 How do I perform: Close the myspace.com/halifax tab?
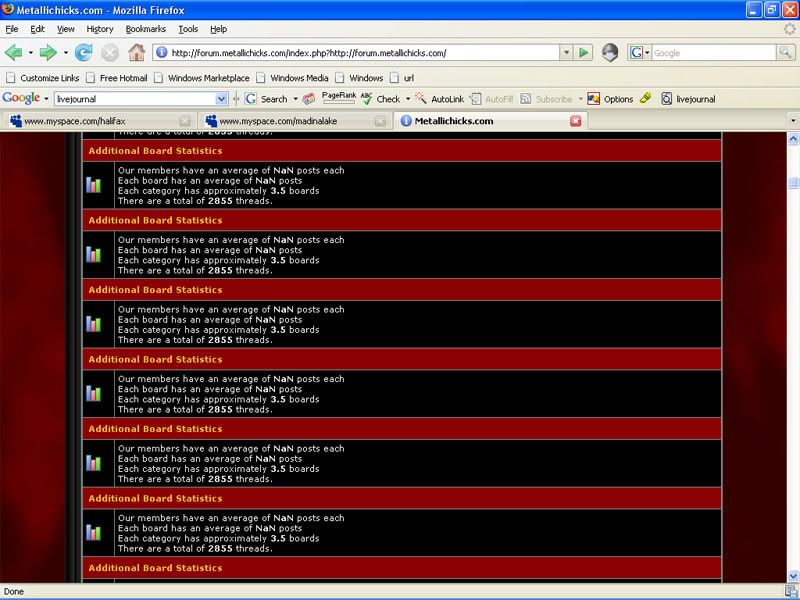(x=185, y=121)
